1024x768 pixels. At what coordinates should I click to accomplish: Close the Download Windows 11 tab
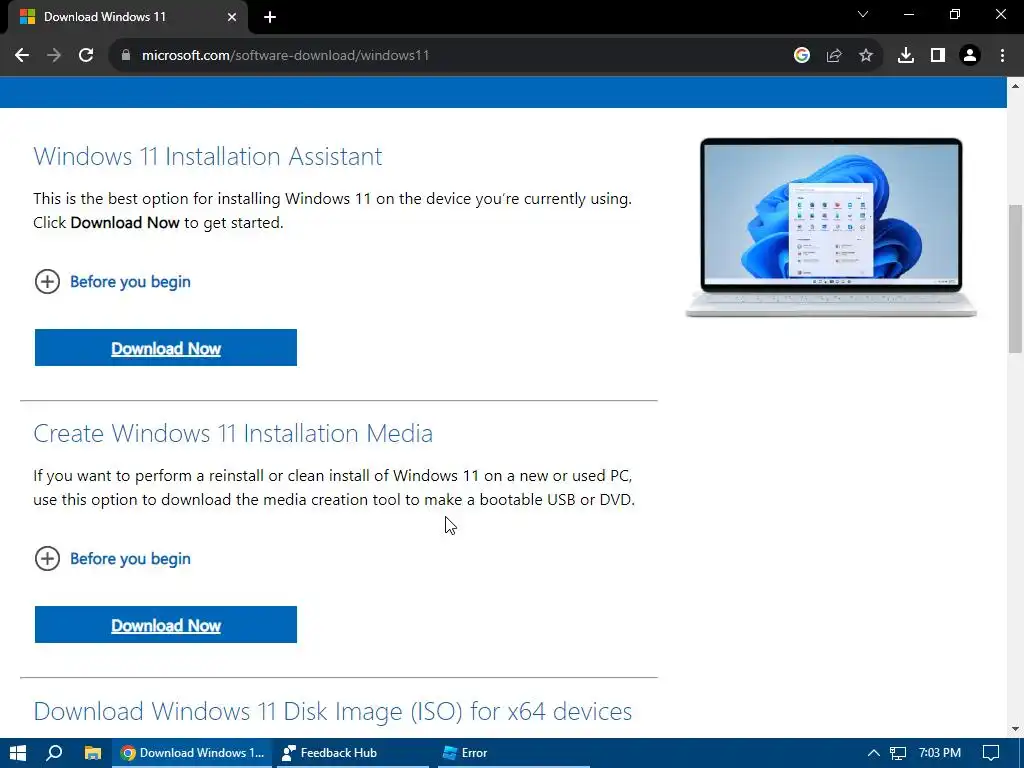coord(232,17)
